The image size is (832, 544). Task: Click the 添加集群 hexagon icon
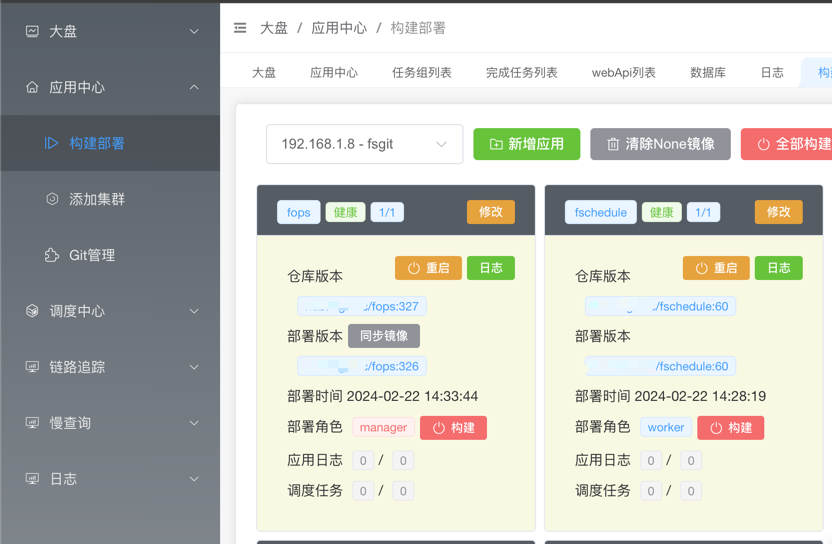tap(52, 199)
